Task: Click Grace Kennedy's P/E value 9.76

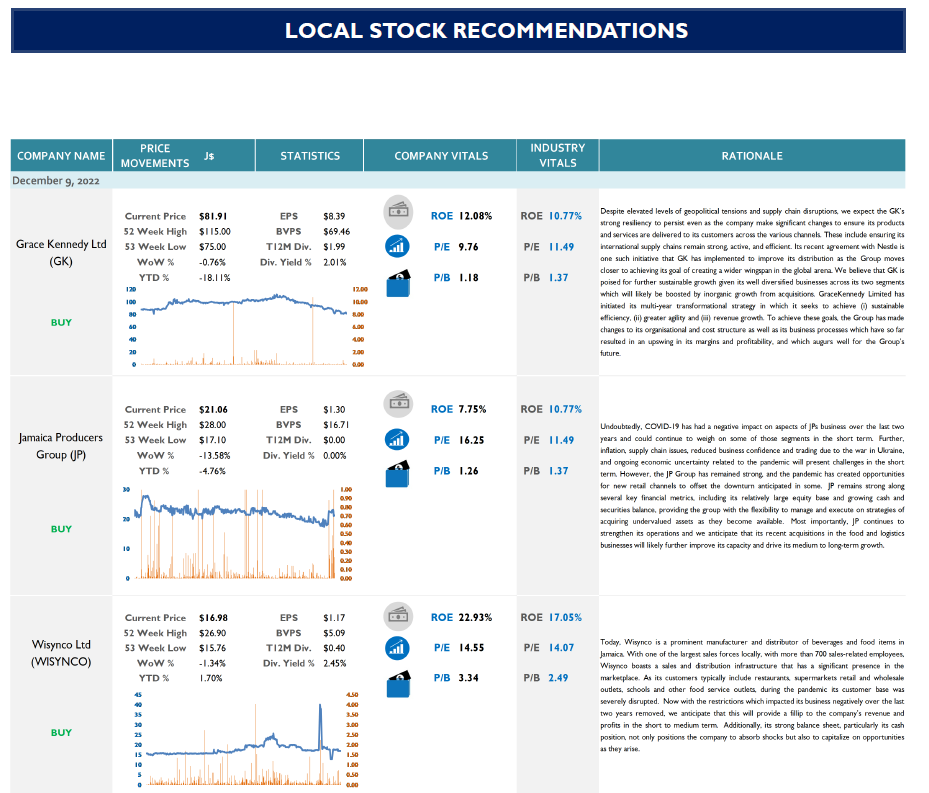Action: tap(468, 247)
